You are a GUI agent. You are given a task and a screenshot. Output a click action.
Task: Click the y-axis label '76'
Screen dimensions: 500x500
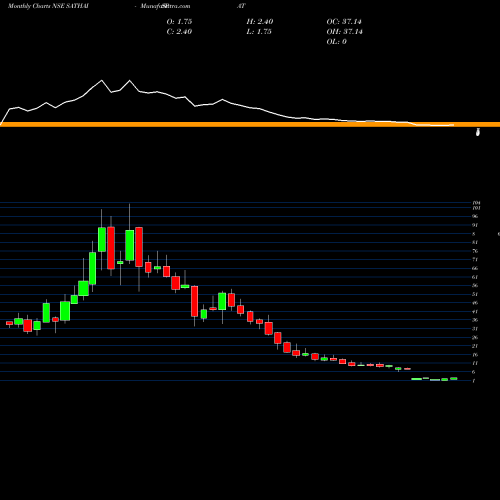[x=475, y=251]
